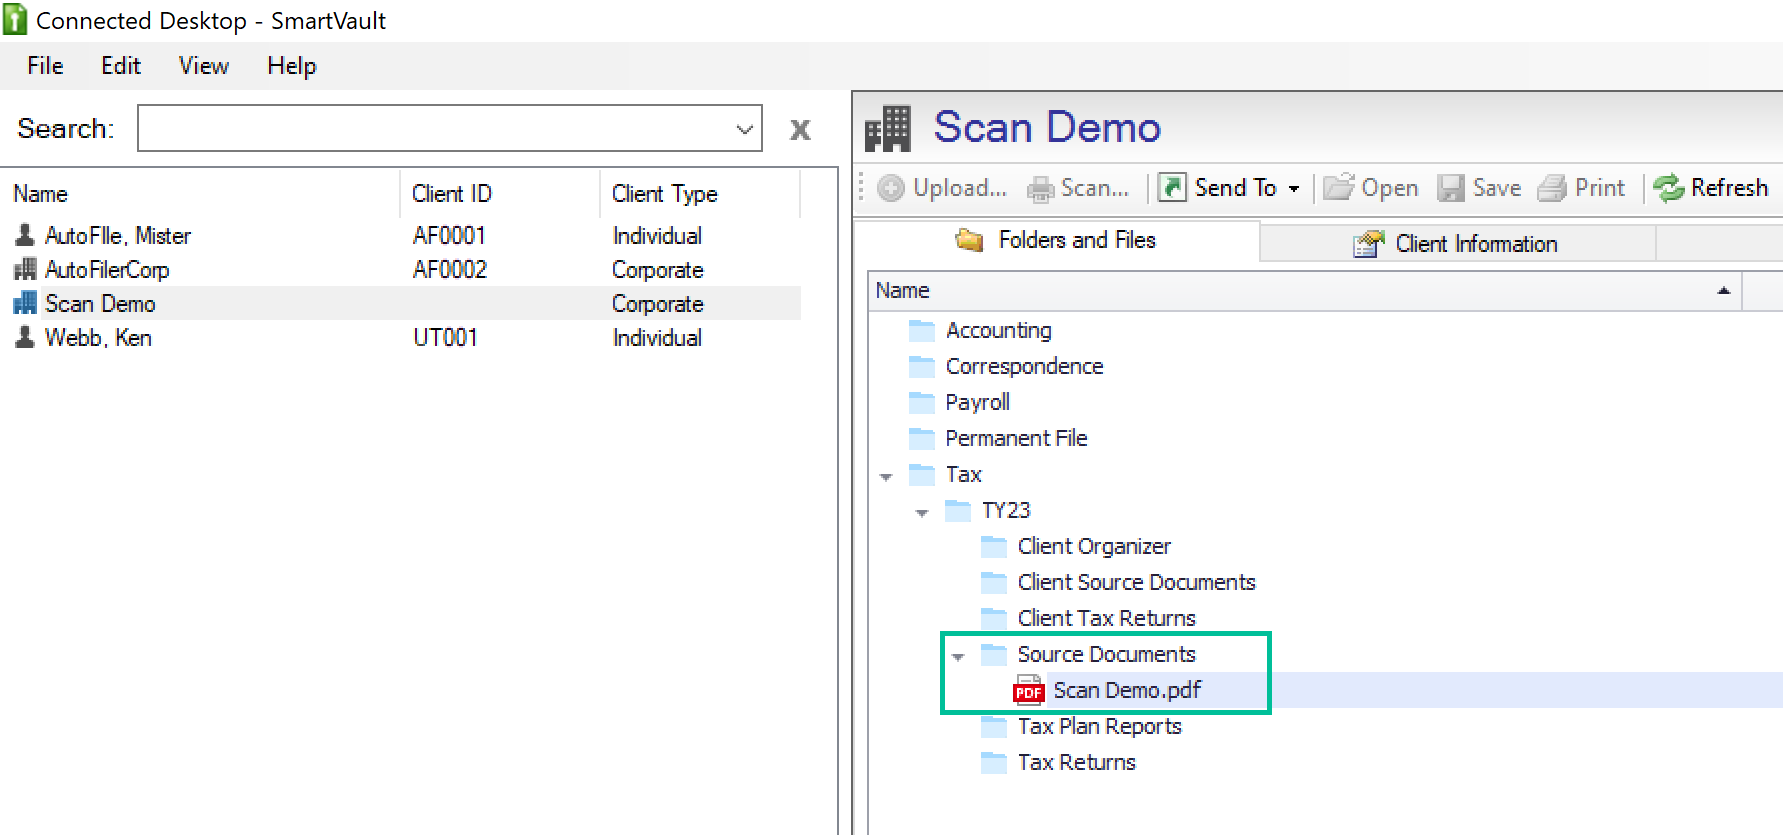Select the Payroll folder

click(x=978, y=403)
